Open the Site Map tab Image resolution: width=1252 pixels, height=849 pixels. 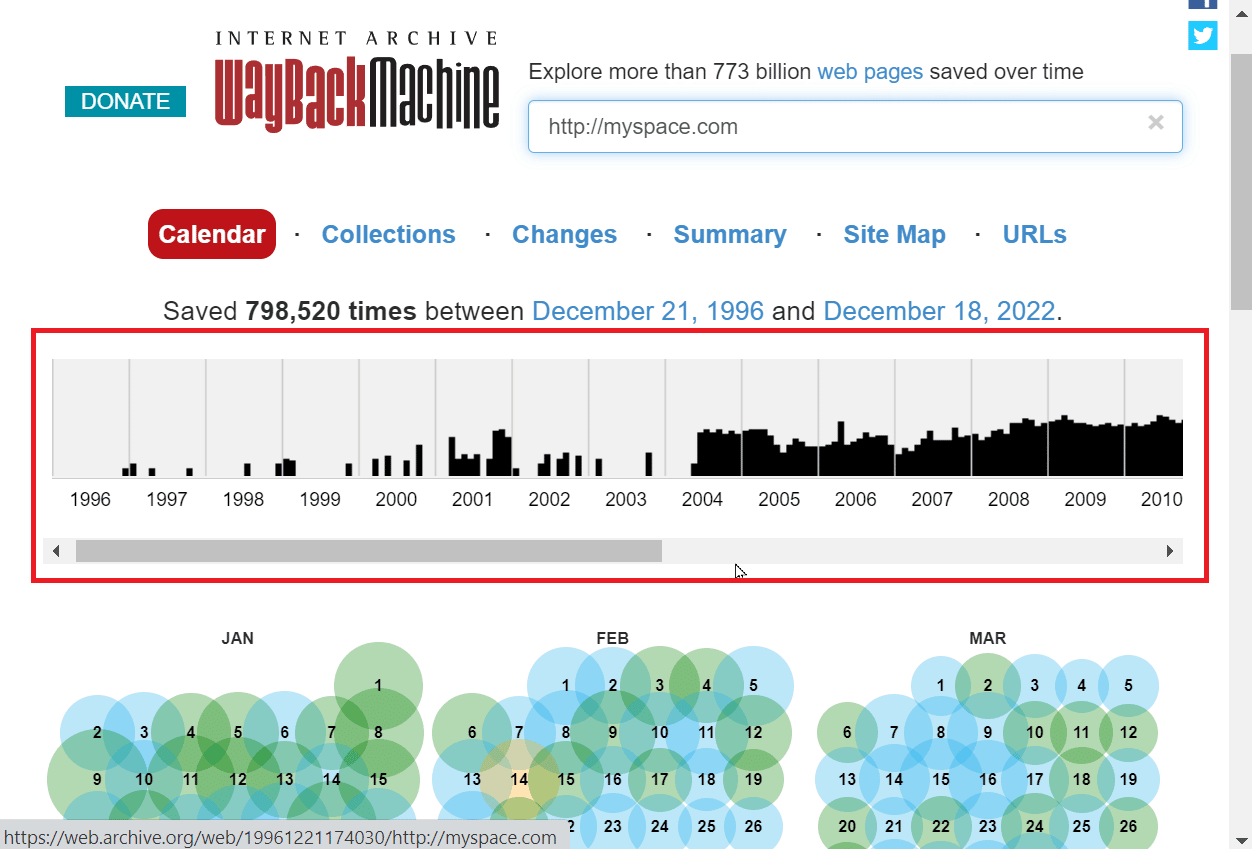coord(894,235)
